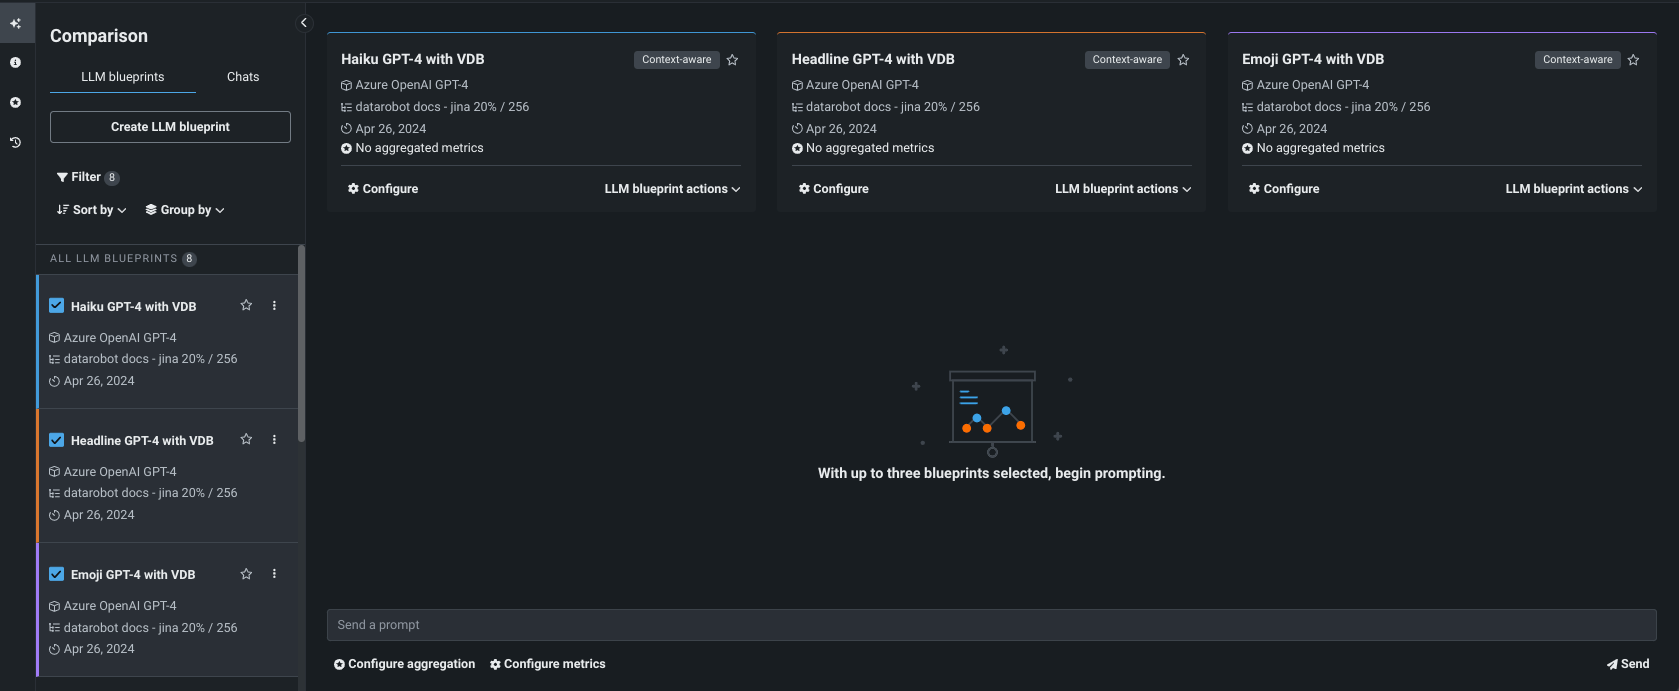Uncheck the Haiku GPT-4 with VDB checkbox

(x=57, y=306)
